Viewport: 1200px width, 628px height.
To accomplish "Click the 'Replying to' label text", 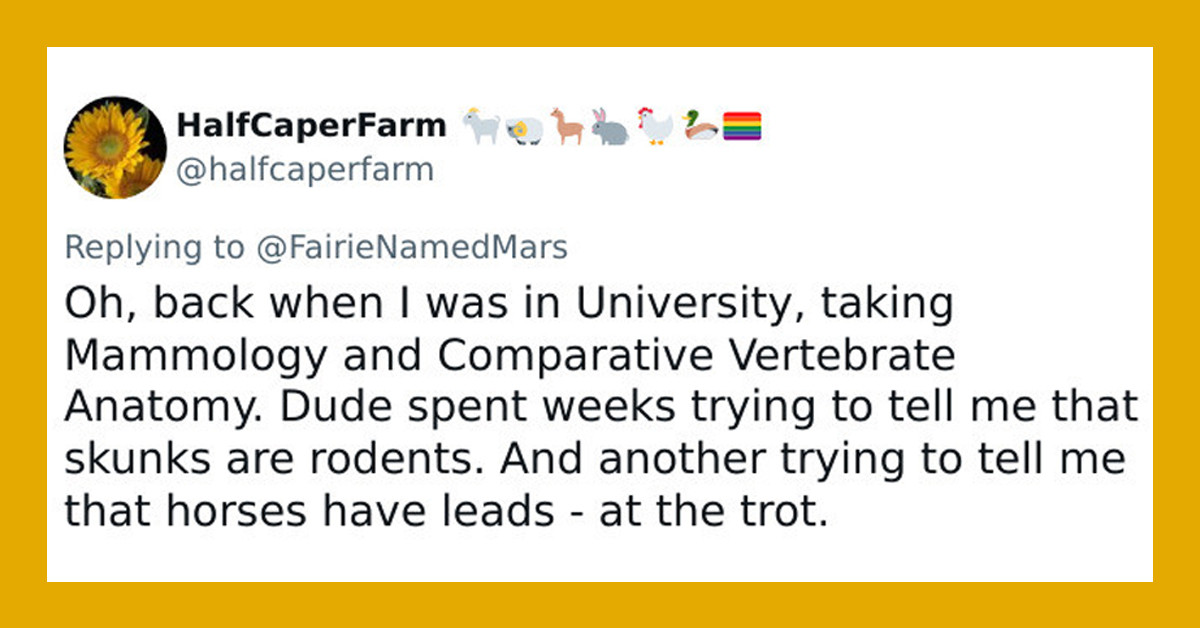I will (x=154, y=248).
